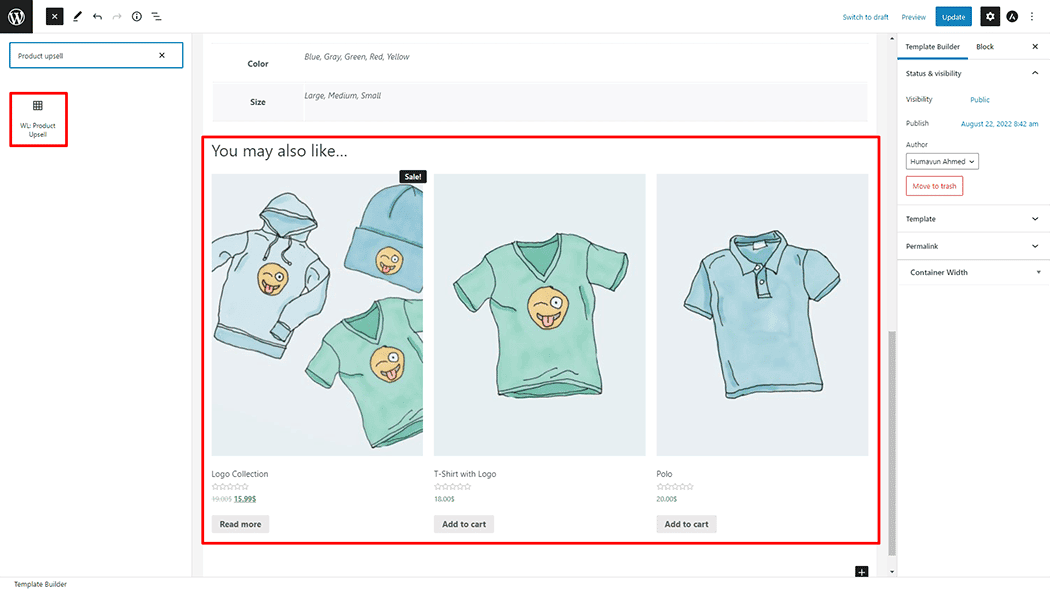The image size is (1050, 590).
Task: Select the pencil edit tool
Action: click(77, 16)
